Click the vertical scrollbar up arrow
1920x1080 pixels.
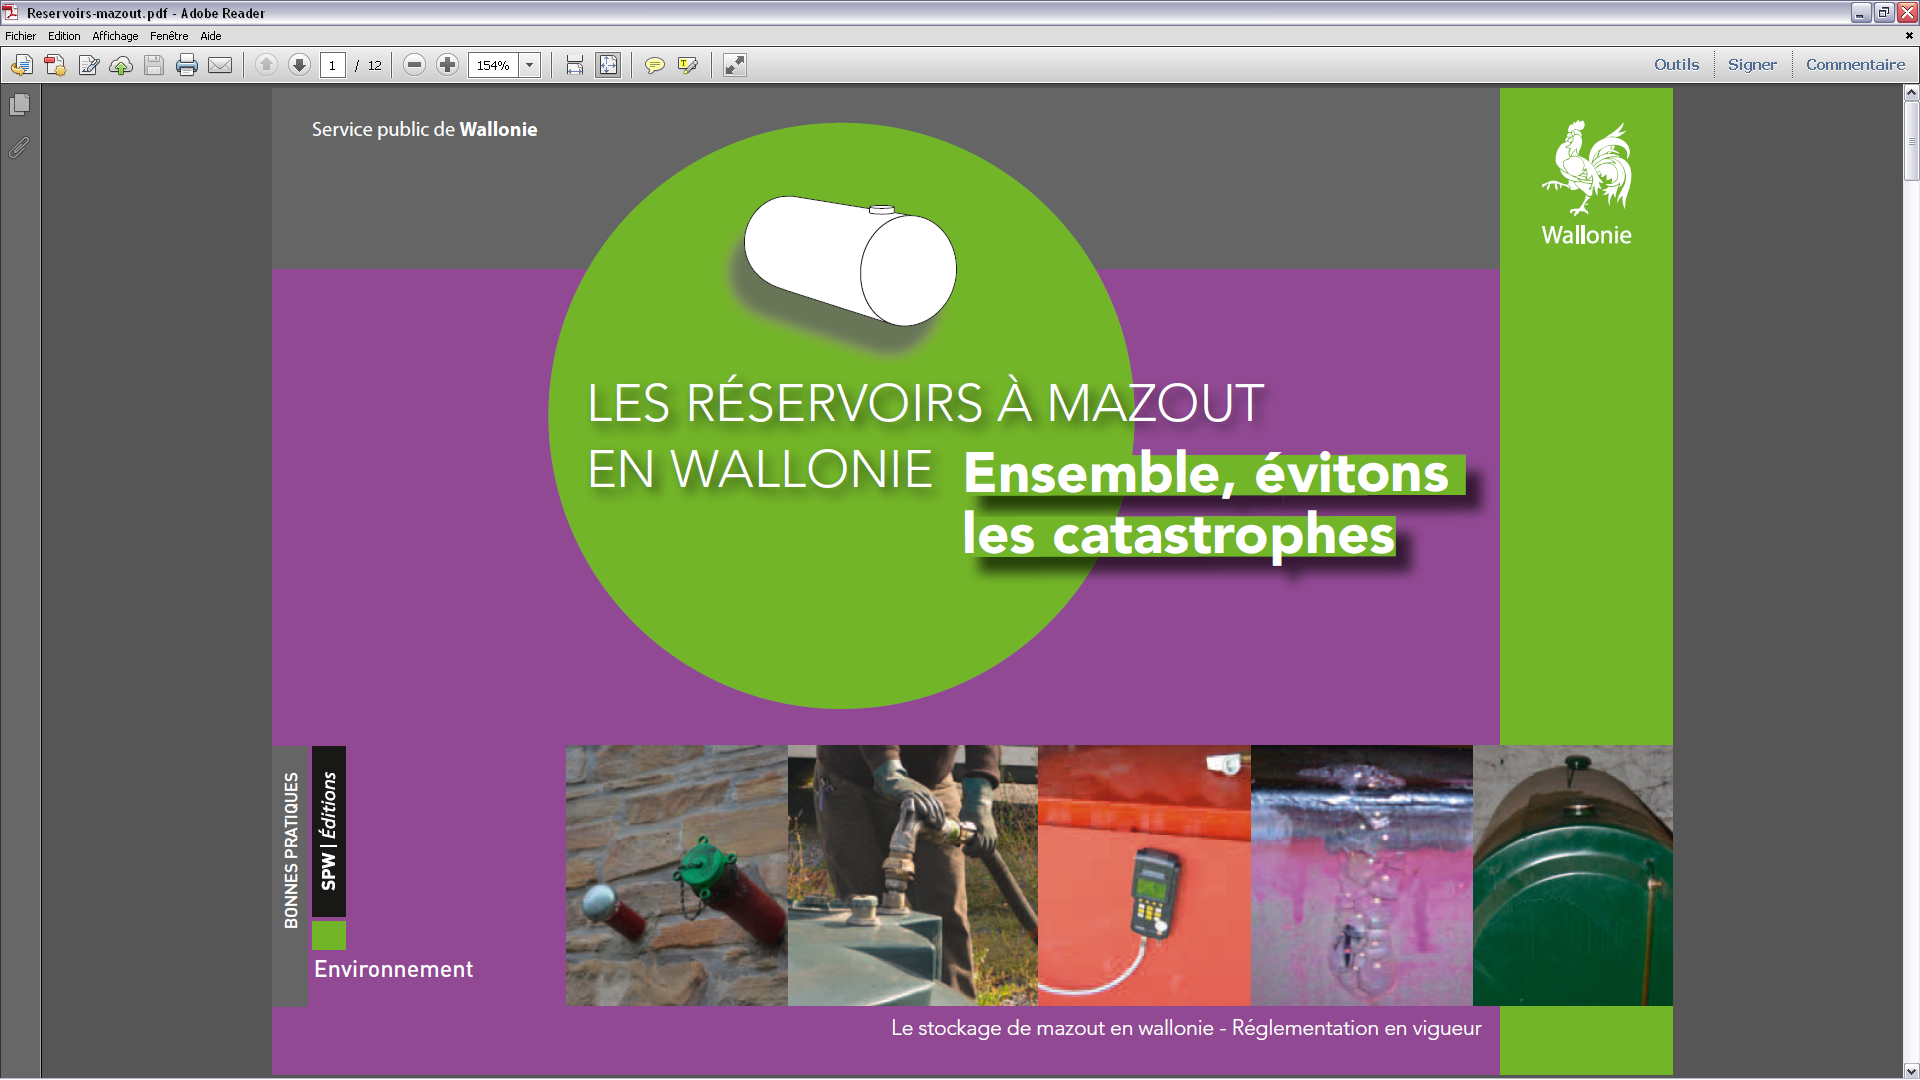tap(1911, 93)
